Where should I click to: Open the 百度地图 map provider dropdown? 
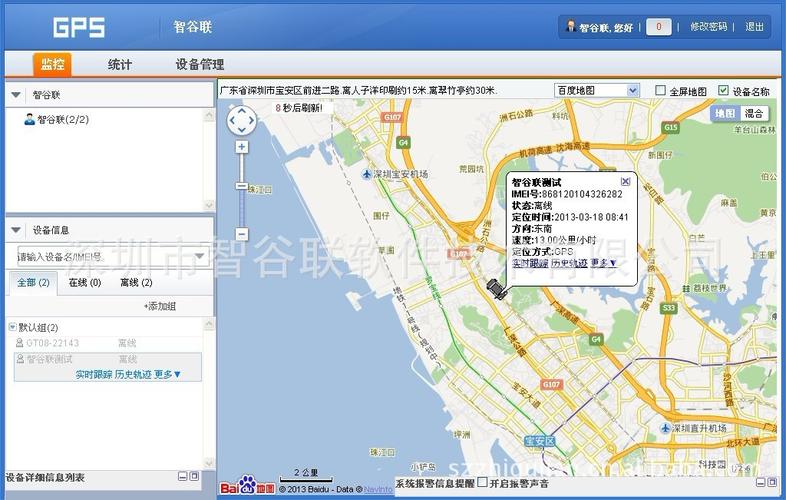(x=597, y=90)
